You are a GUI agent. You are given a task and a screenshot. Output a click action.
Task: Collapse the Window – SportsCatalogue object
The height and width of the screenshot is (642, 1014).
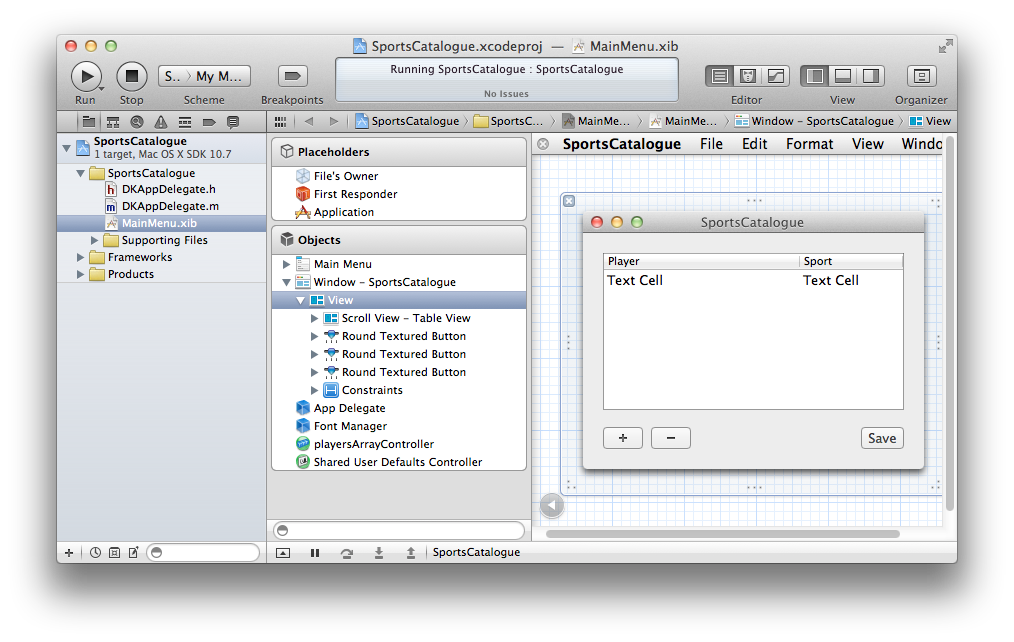click(x=286, y=283)
